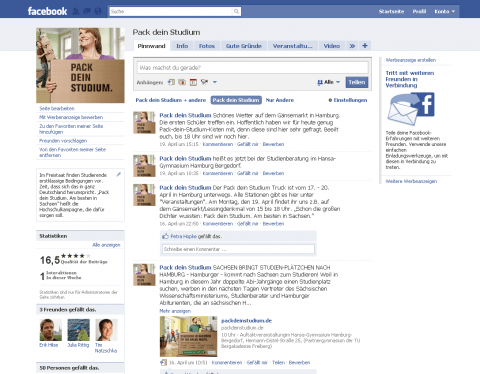This screenshot has height=374, width=480.
Task: Open the Konto dropdown menu
Action: tap(444, 11)
